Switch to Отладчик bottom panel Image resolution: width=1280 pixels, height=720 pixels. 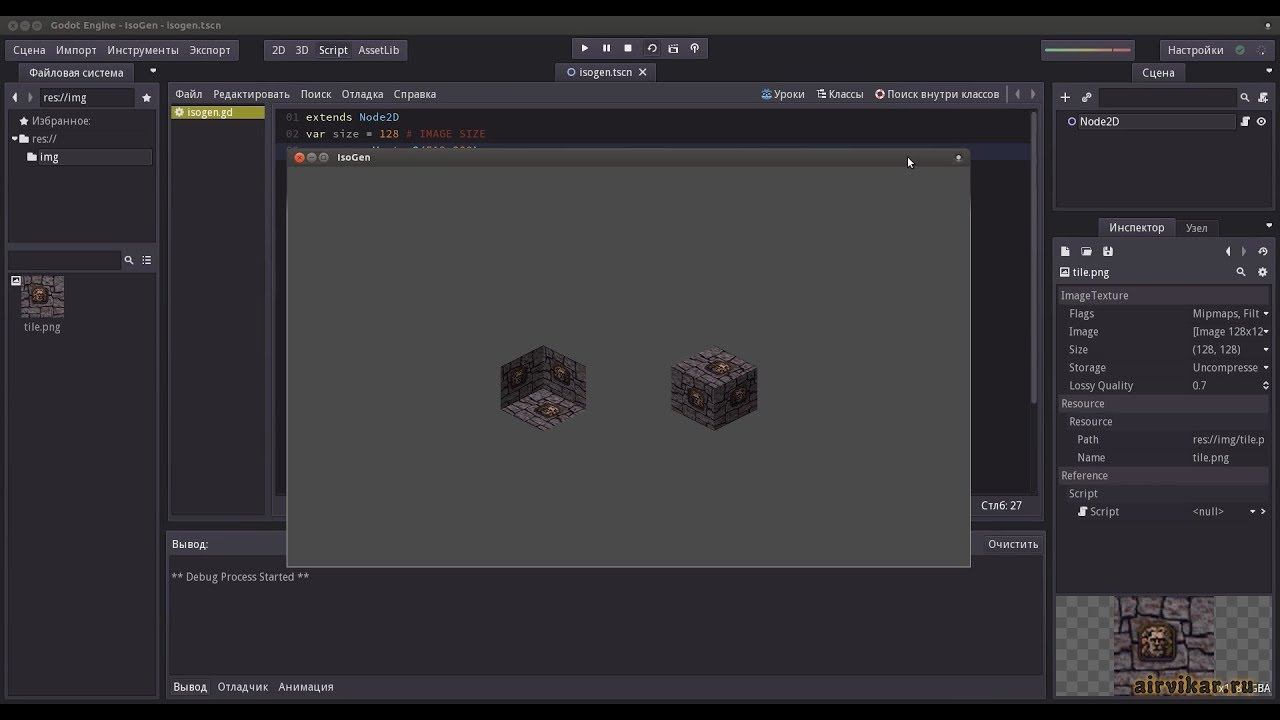click(x=243, y=687)
